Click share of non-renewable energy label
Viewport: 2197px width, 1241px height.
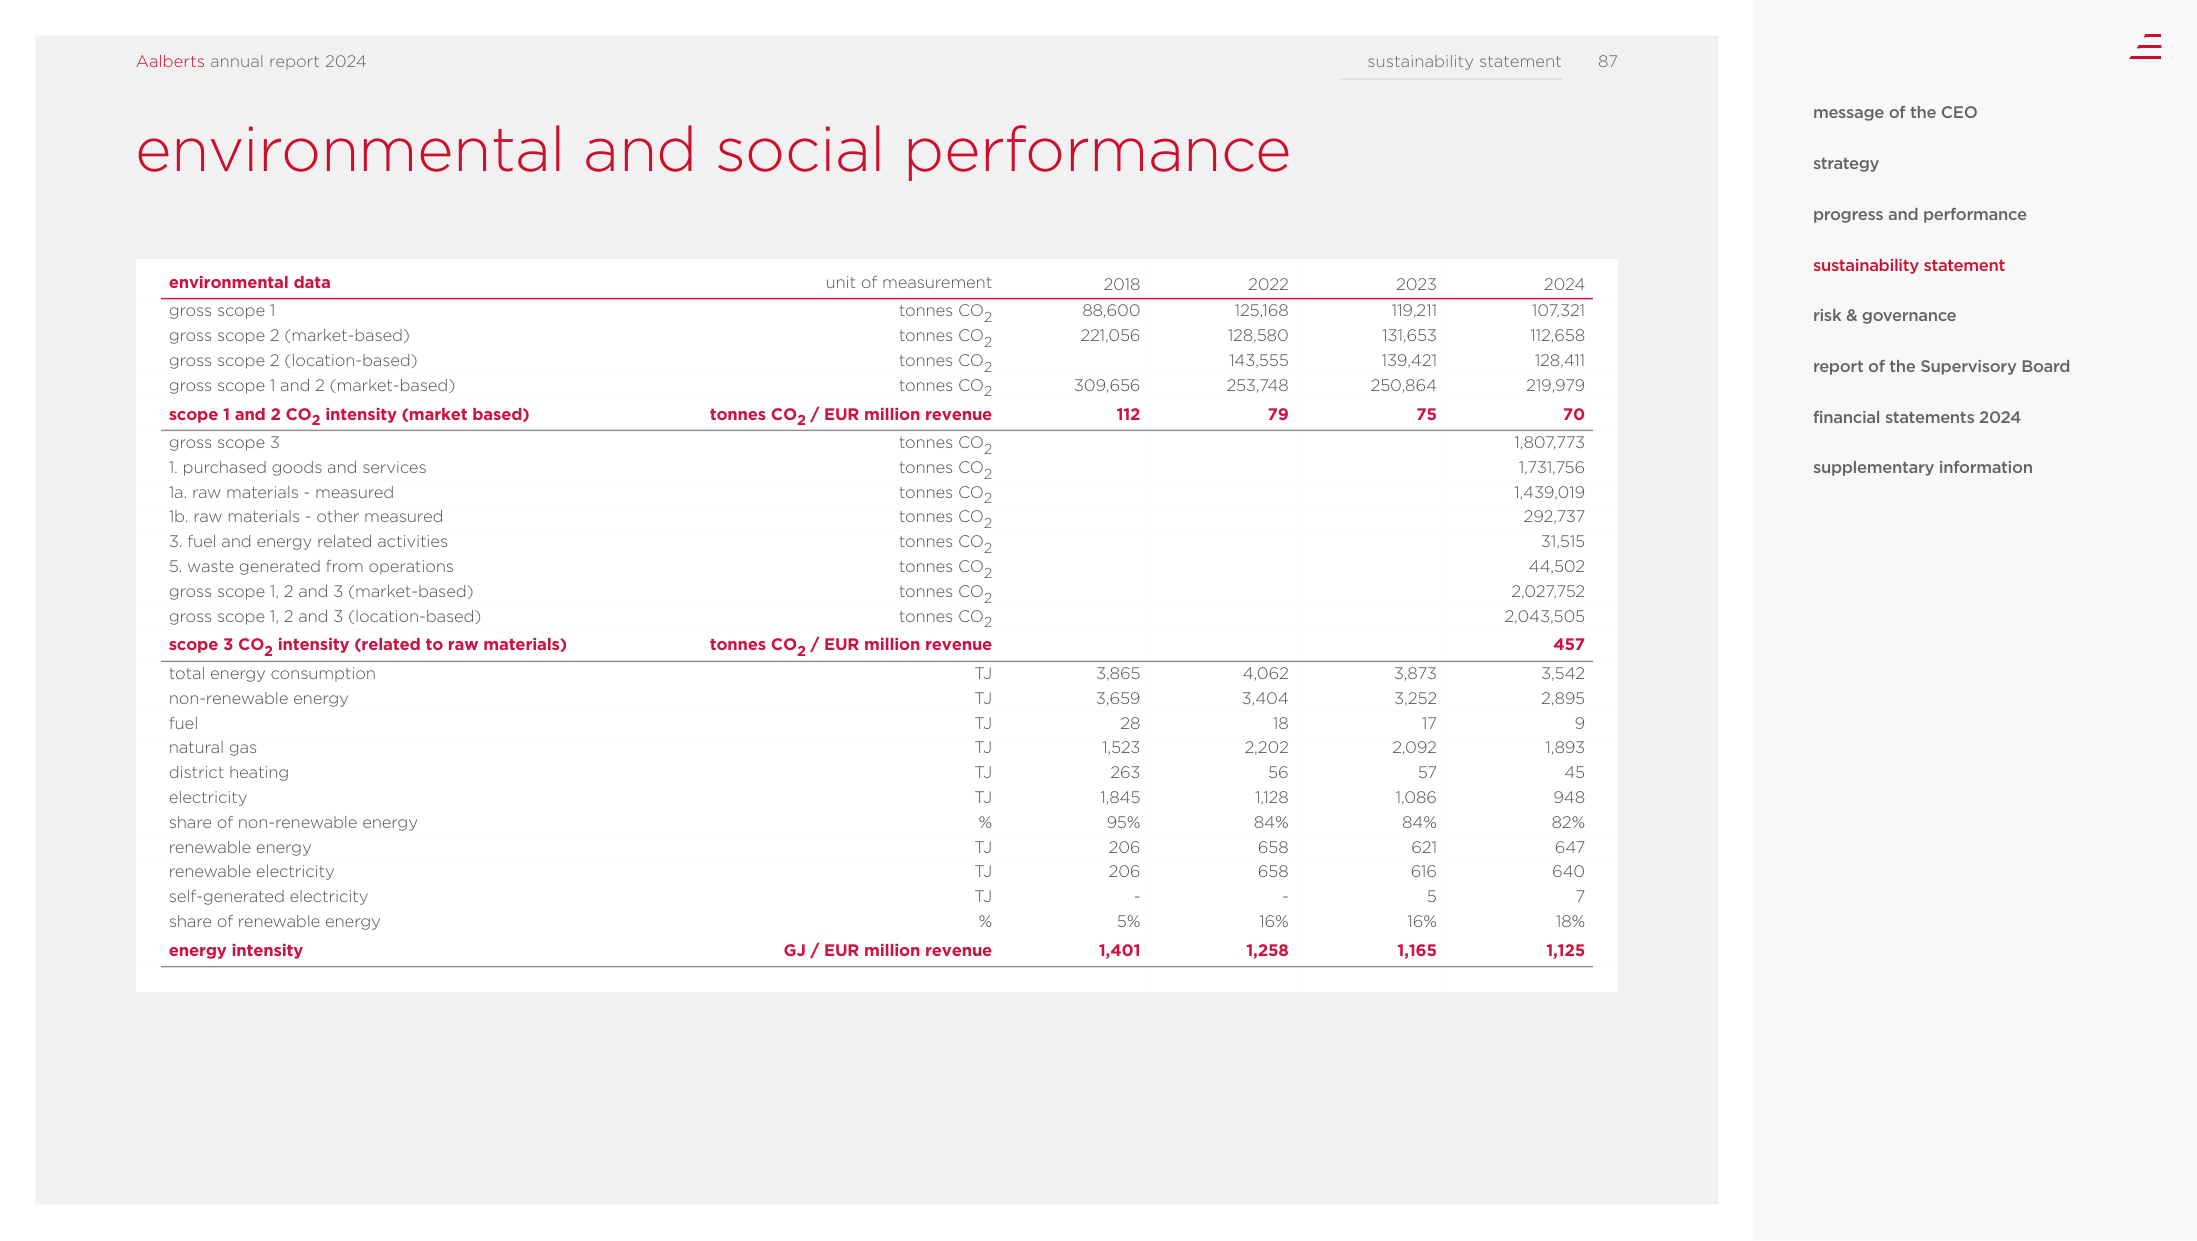coord(293,822)
